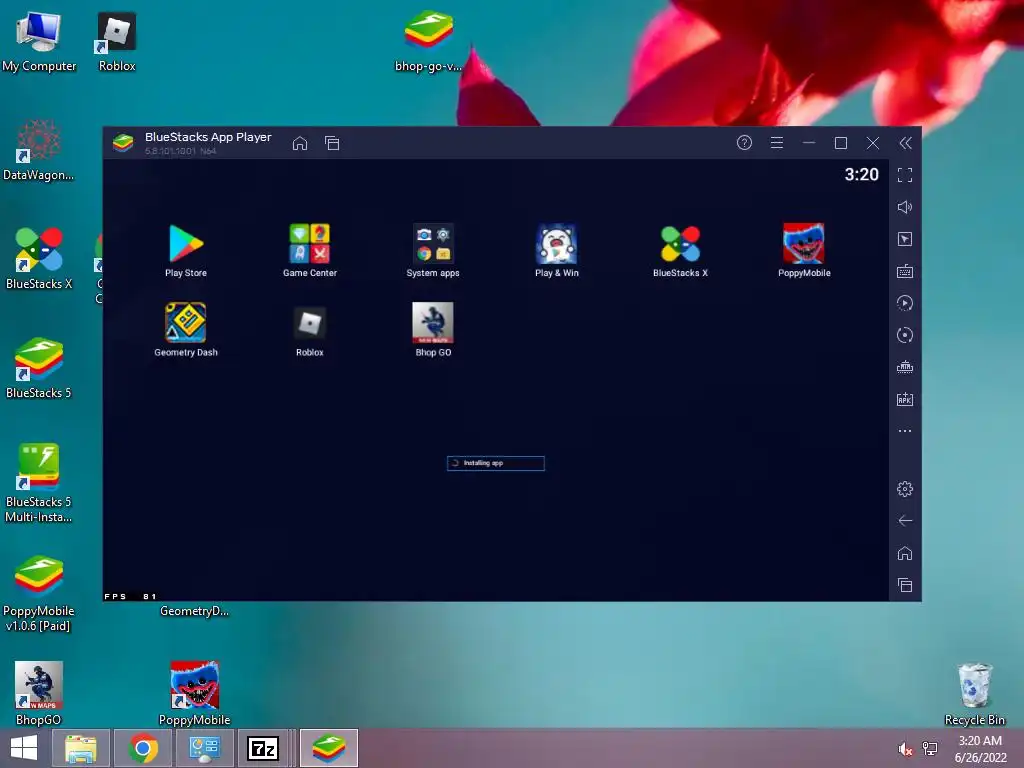This screenshot has width=1024, height=768.
Task: Click the FPS 81 counter text
Action: pyautogui.click(x=131, y=596)
